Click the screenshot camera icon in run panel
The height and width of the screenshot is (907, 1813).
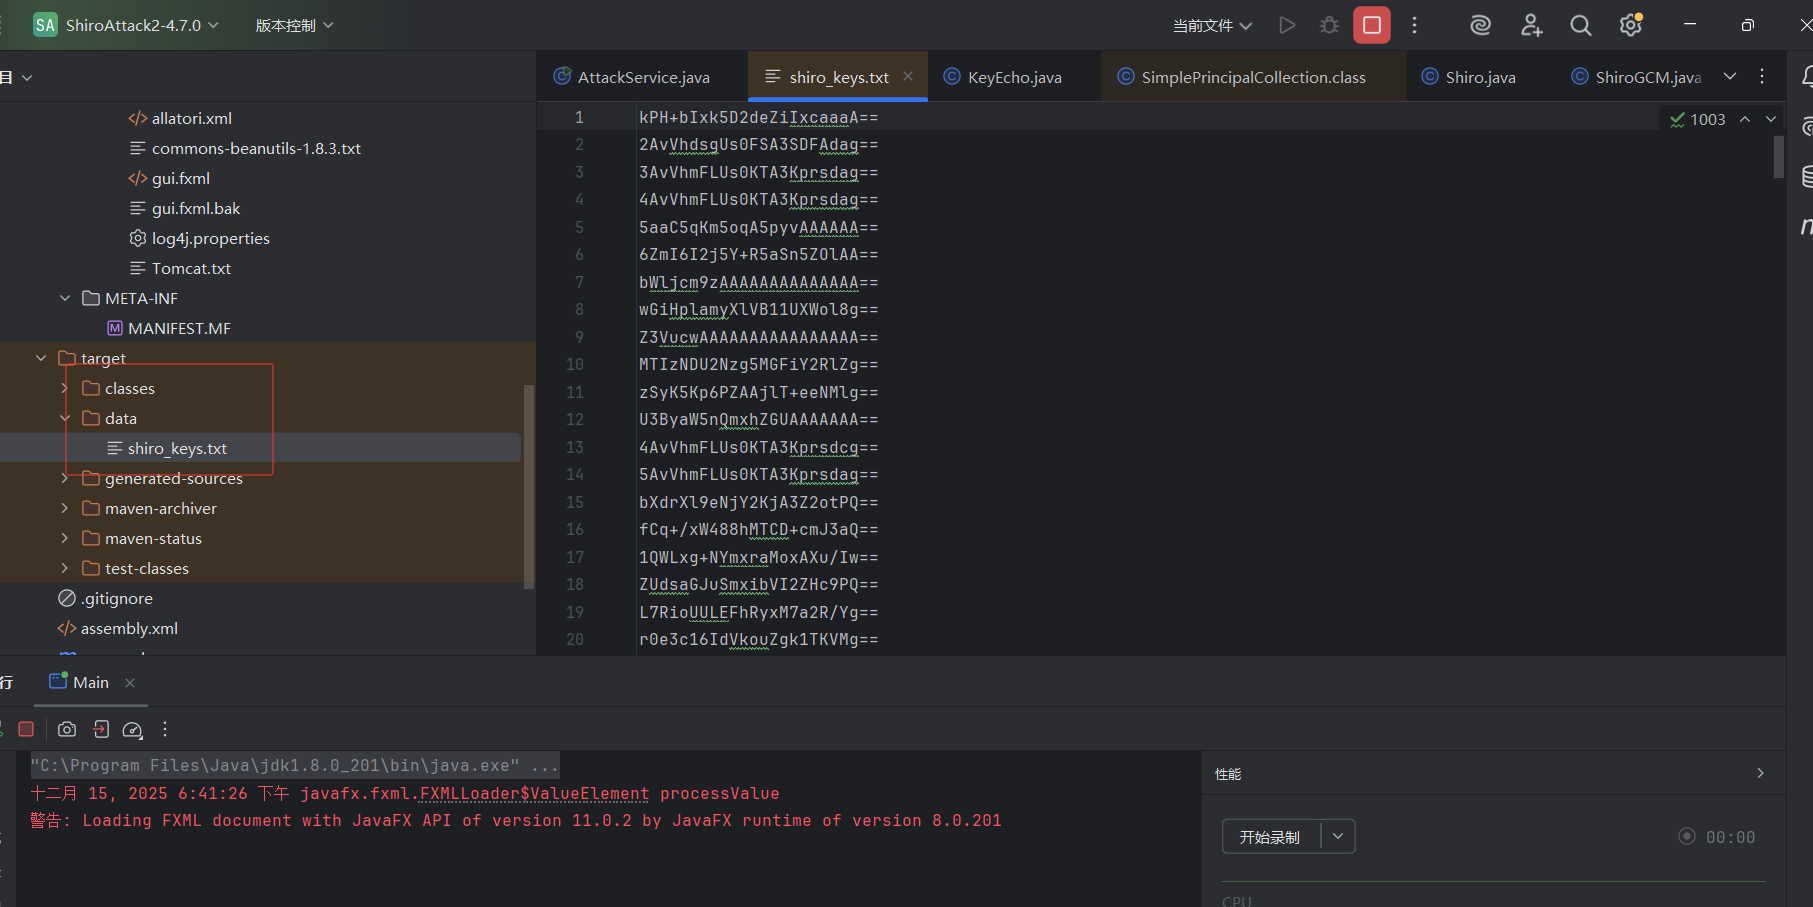[67, 729]
